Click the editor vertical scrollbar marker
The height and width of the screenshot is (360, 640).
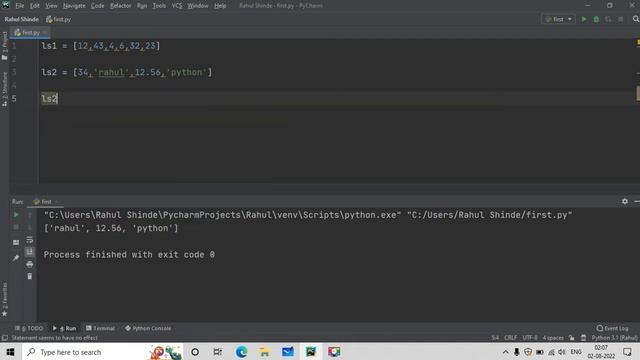coord(638,93)
